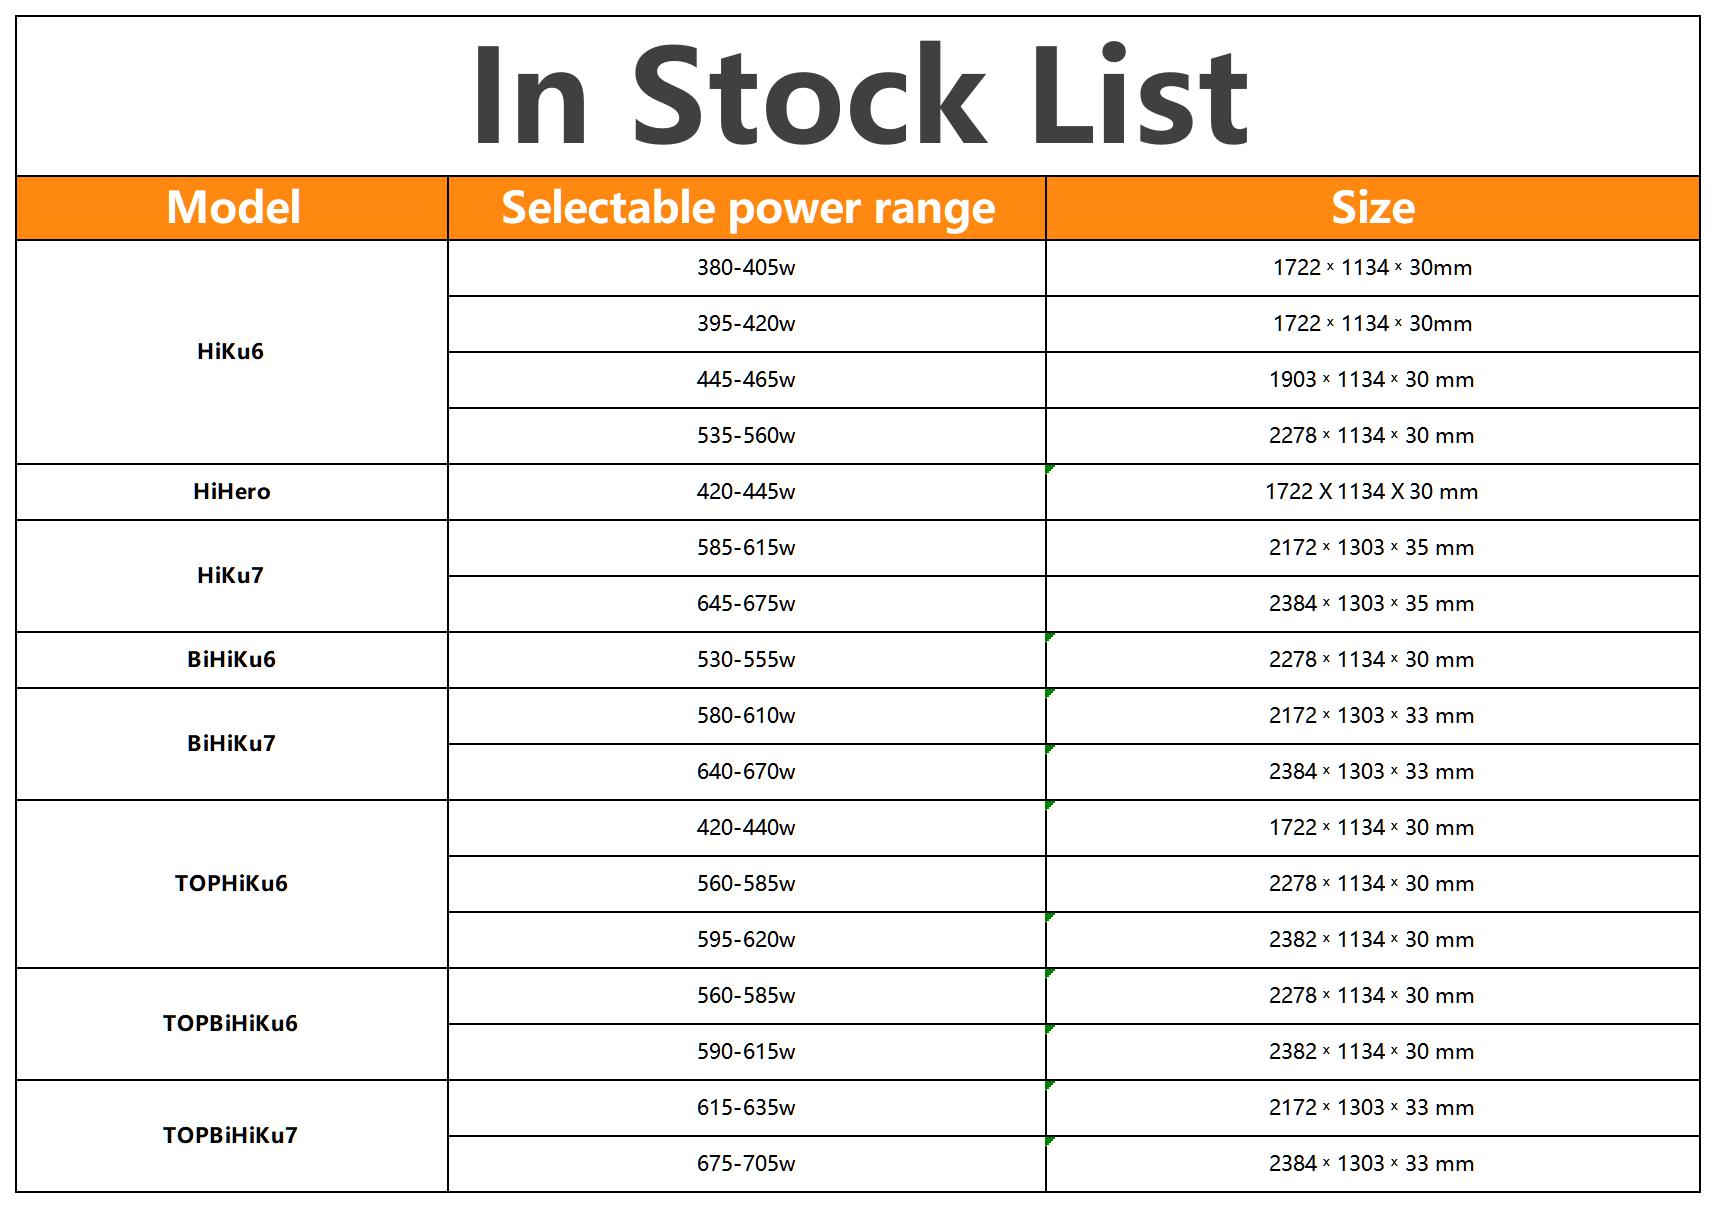
Task: Select the "Model" column header
Action: point(232,208)
